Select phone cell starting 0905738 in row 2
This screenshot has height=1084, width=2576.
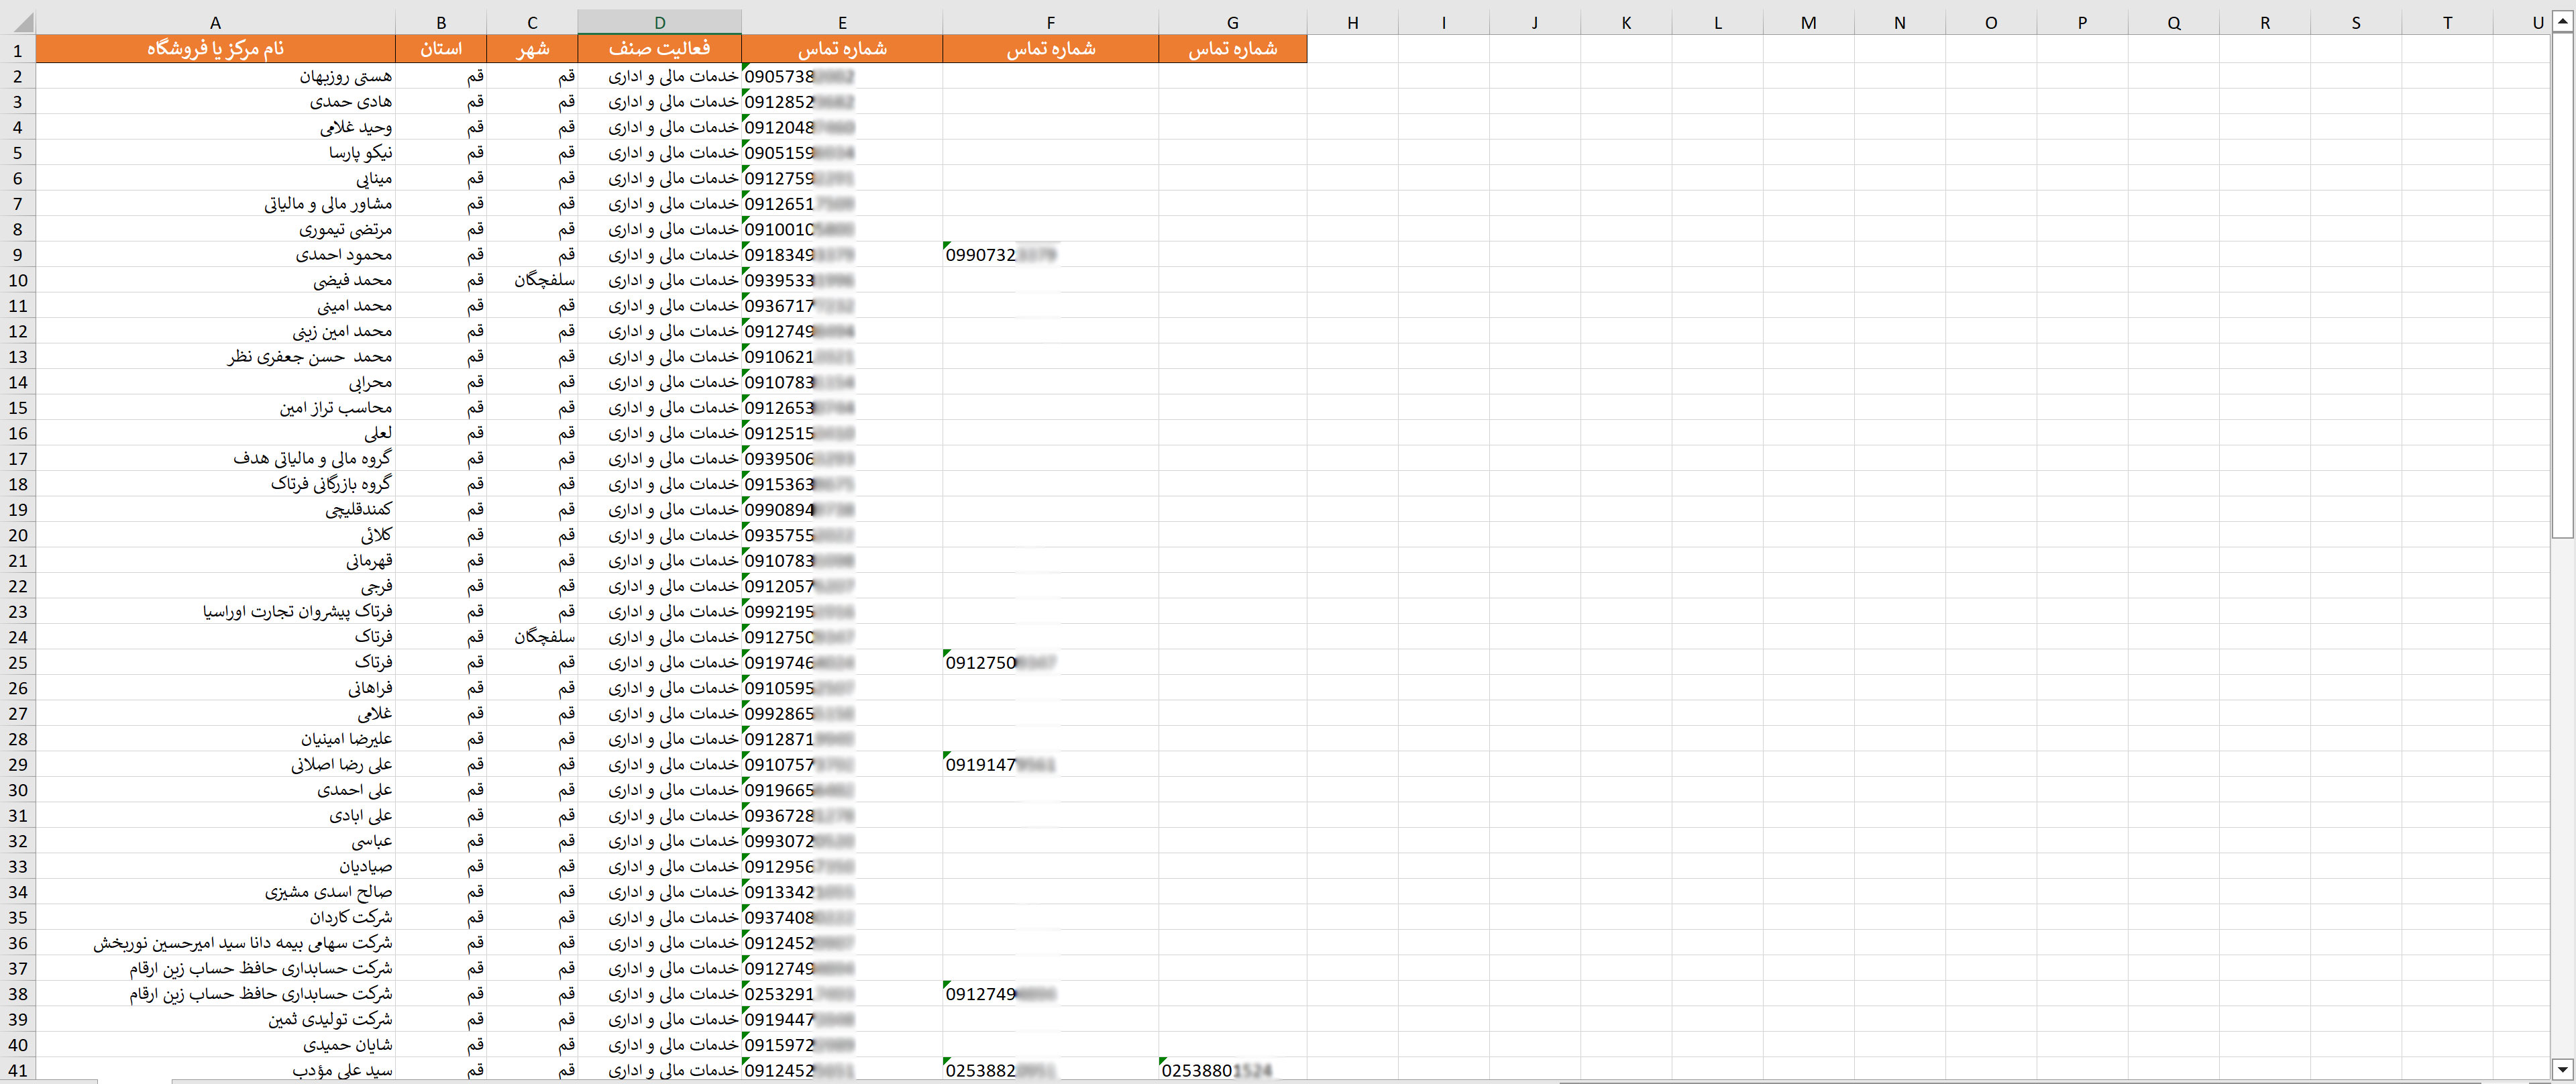coord(842,76)
